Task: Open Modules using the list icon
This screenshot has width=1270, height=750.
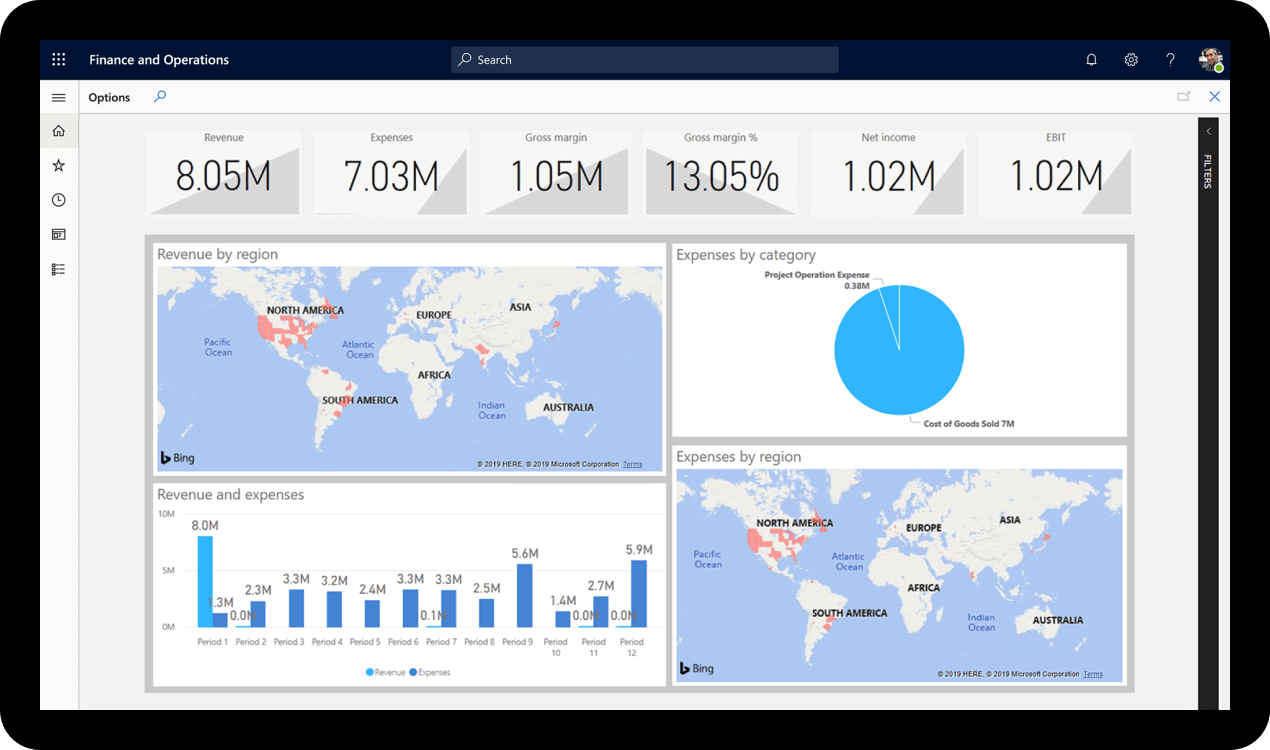Action: [58, 268]
